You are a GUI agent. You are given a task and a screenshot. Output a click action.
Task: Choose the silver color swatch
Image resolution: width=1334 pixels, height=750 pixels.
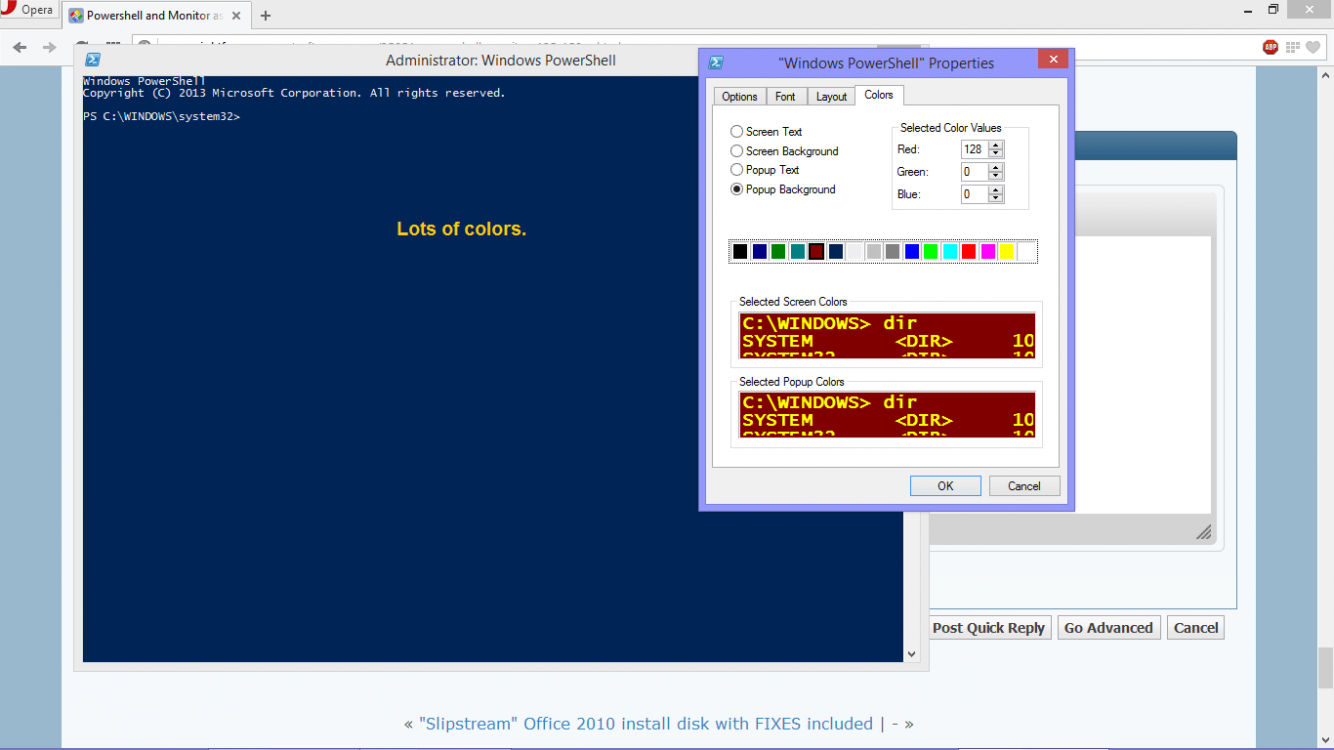coord(874,252)
